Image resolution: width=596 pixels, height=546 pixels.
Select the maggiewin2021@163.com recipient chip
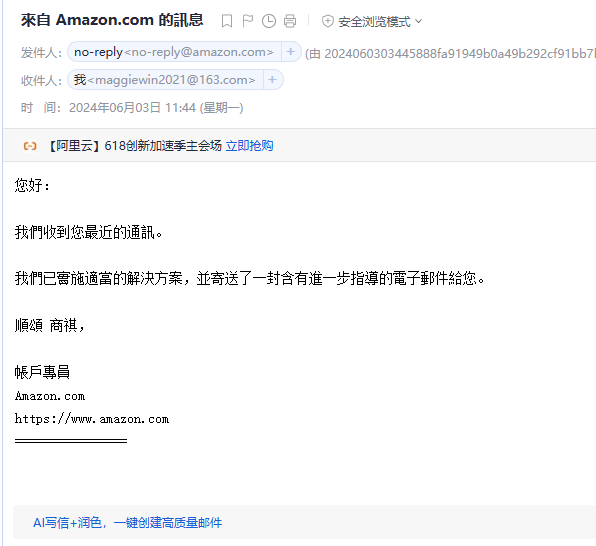[165, 80]
